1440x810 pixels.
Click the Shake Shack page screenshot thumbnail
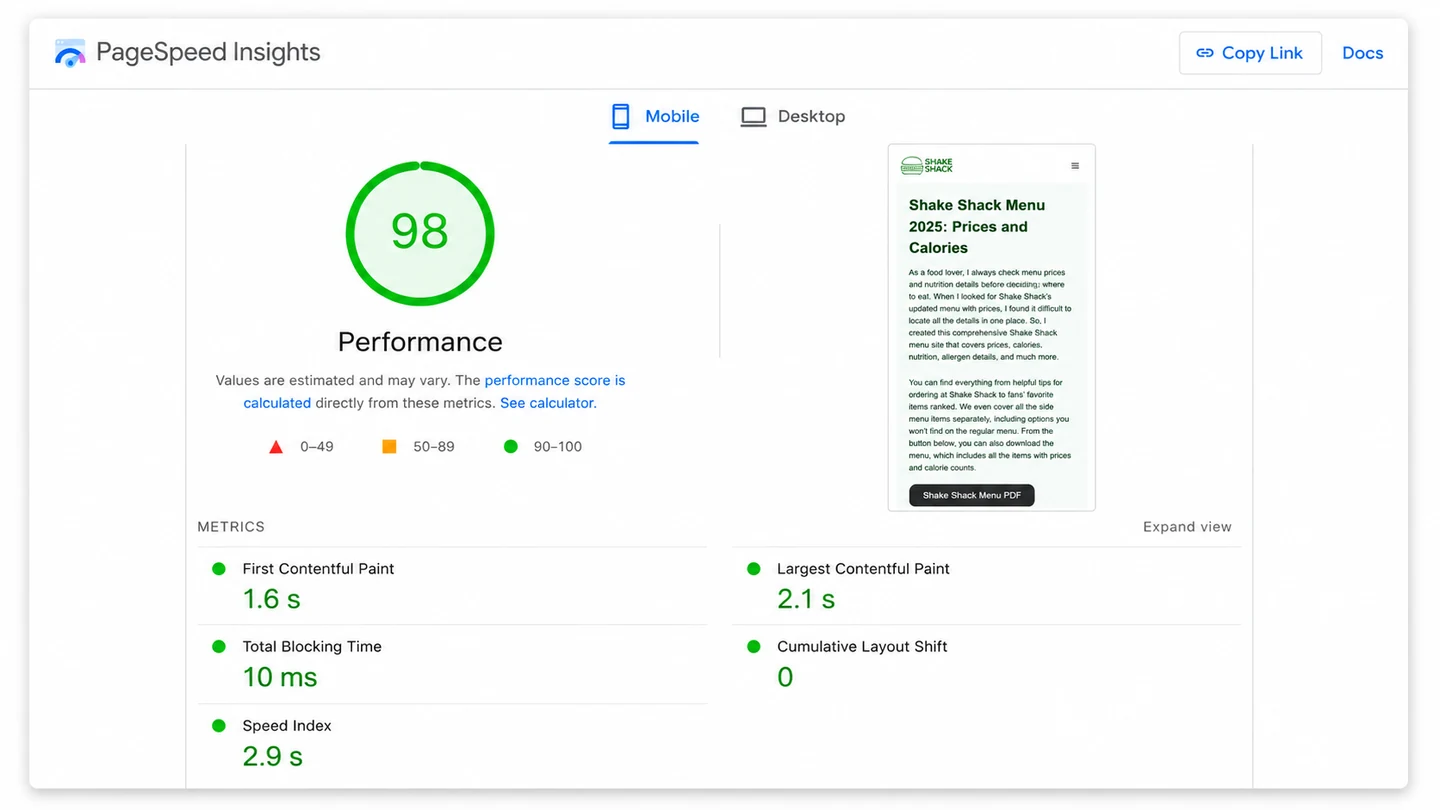tap(991, 328)
